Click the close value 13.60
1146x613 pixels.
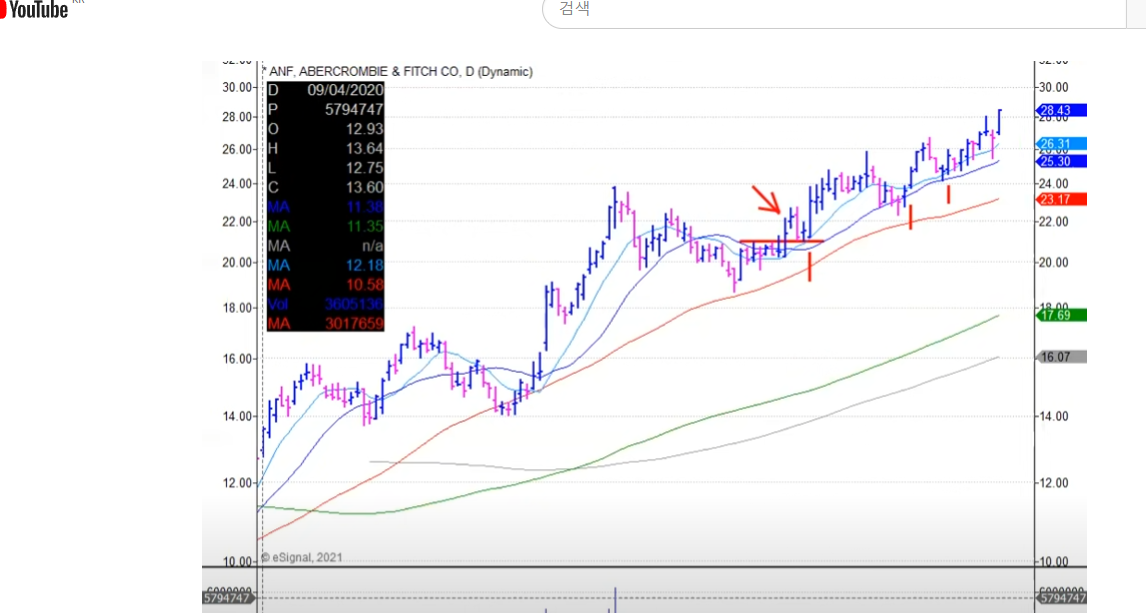pos(364,187)
